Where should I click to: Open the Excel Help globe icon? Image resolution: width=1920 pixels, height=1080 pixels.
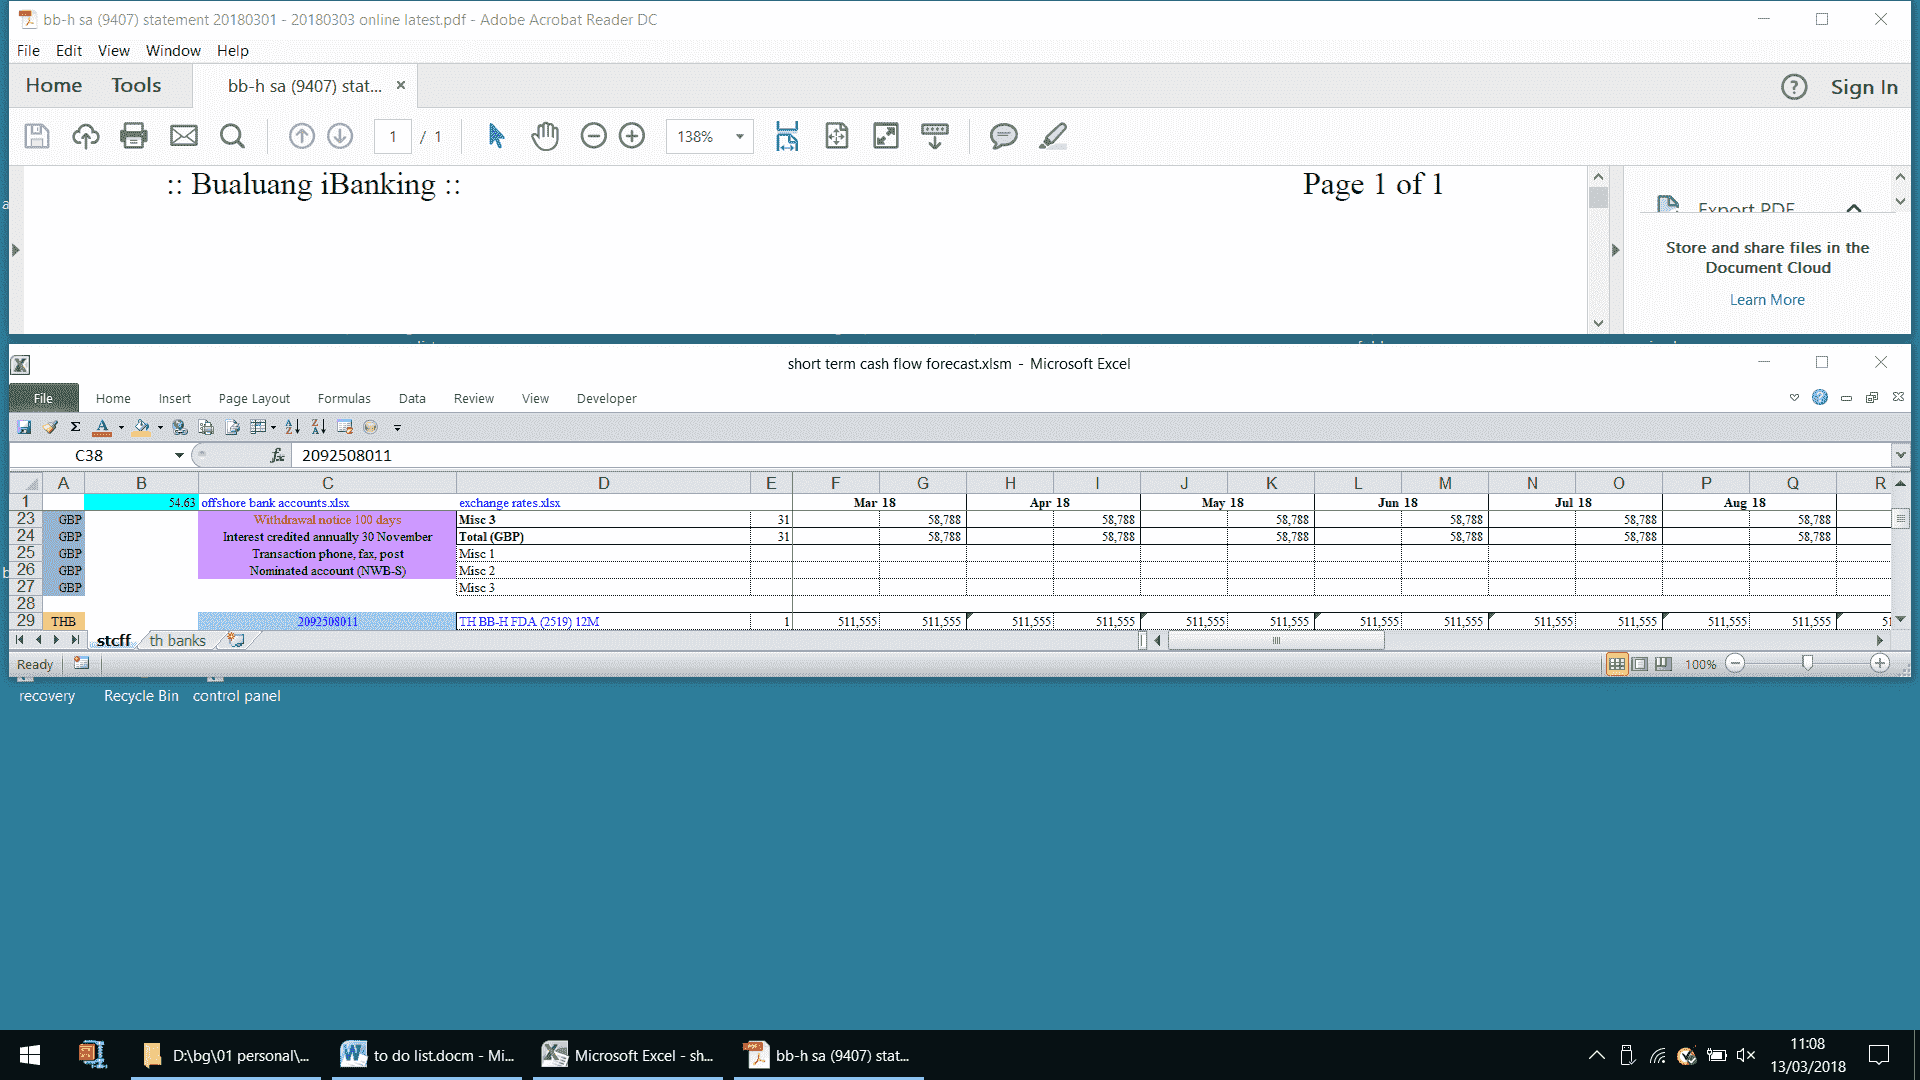click(1820, 397)
